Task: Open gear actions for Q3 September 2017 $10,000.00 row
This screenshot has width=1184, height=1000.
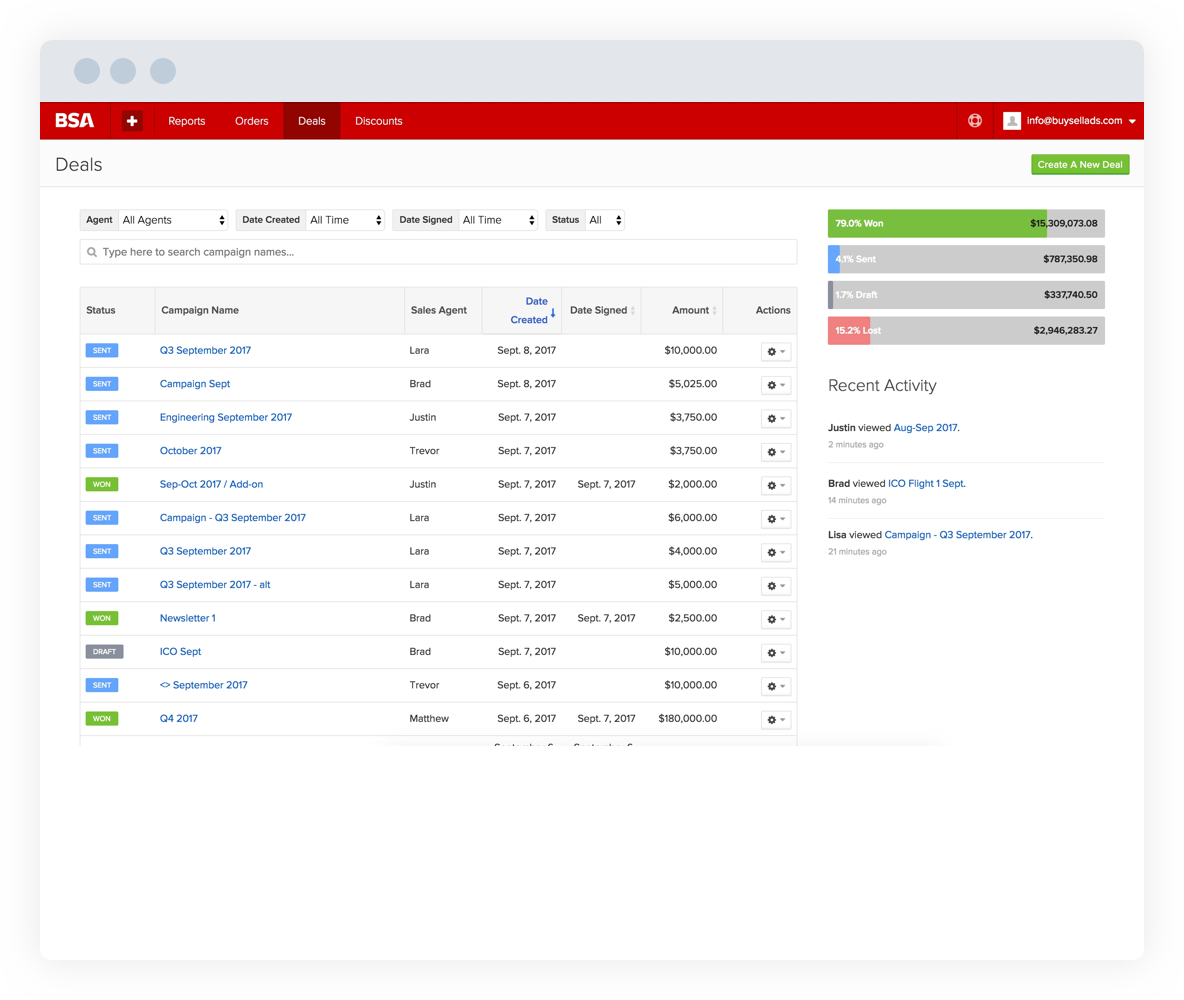Action: pyautogui.click(x=776, y=351)
